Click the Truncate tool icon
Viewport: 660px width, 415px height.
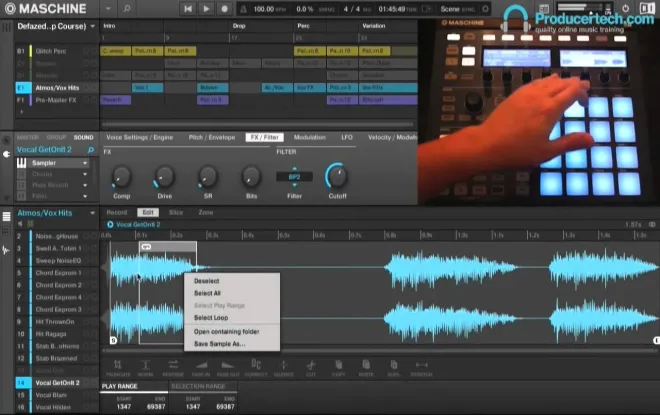(x=118, y=364)
